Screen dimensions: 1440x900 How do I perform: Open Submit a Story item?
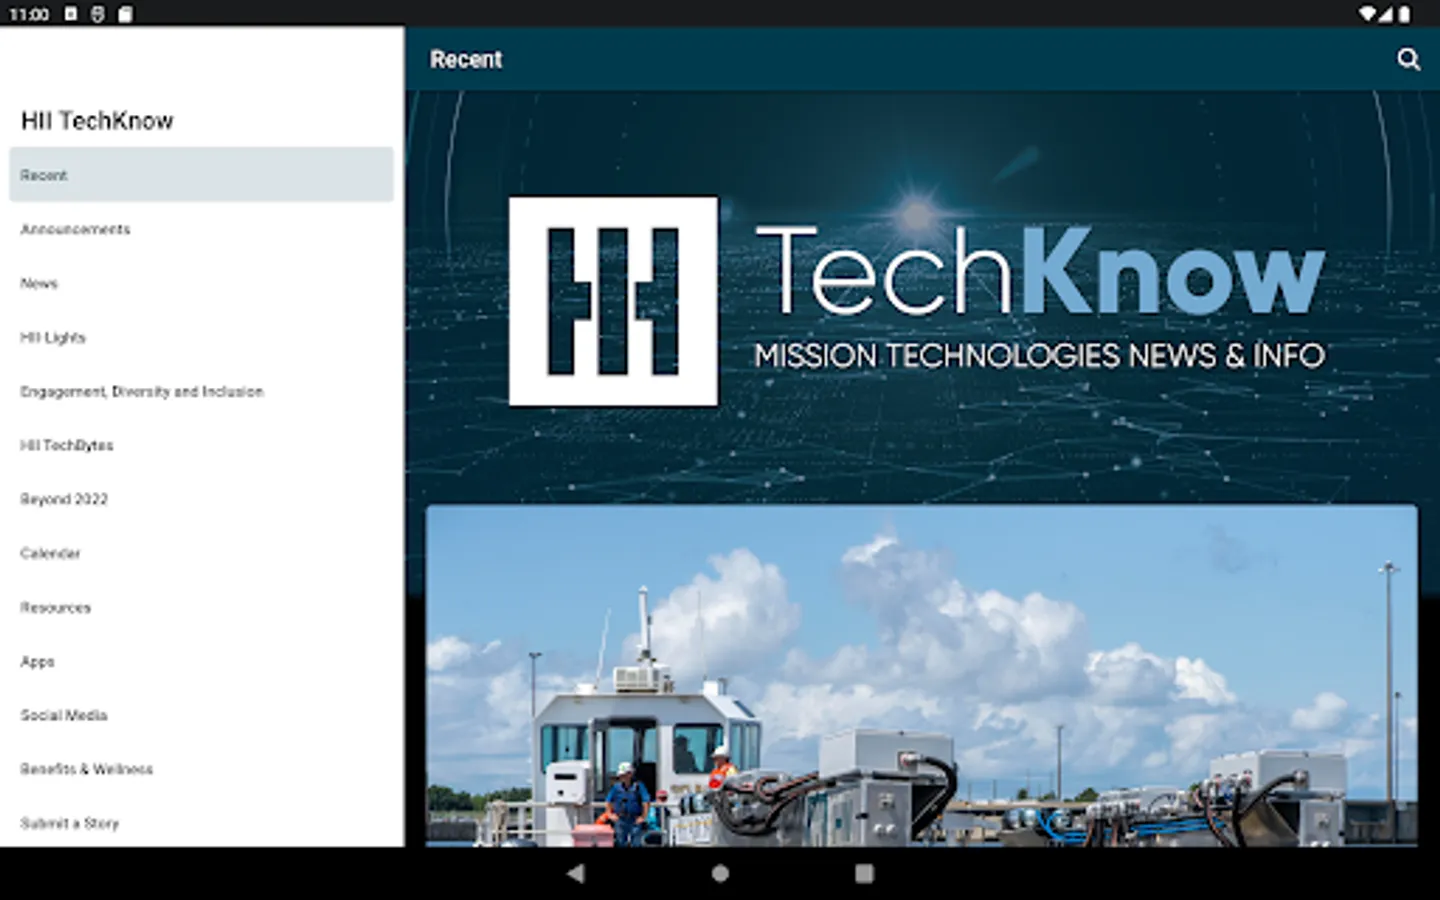click(201, 822)
